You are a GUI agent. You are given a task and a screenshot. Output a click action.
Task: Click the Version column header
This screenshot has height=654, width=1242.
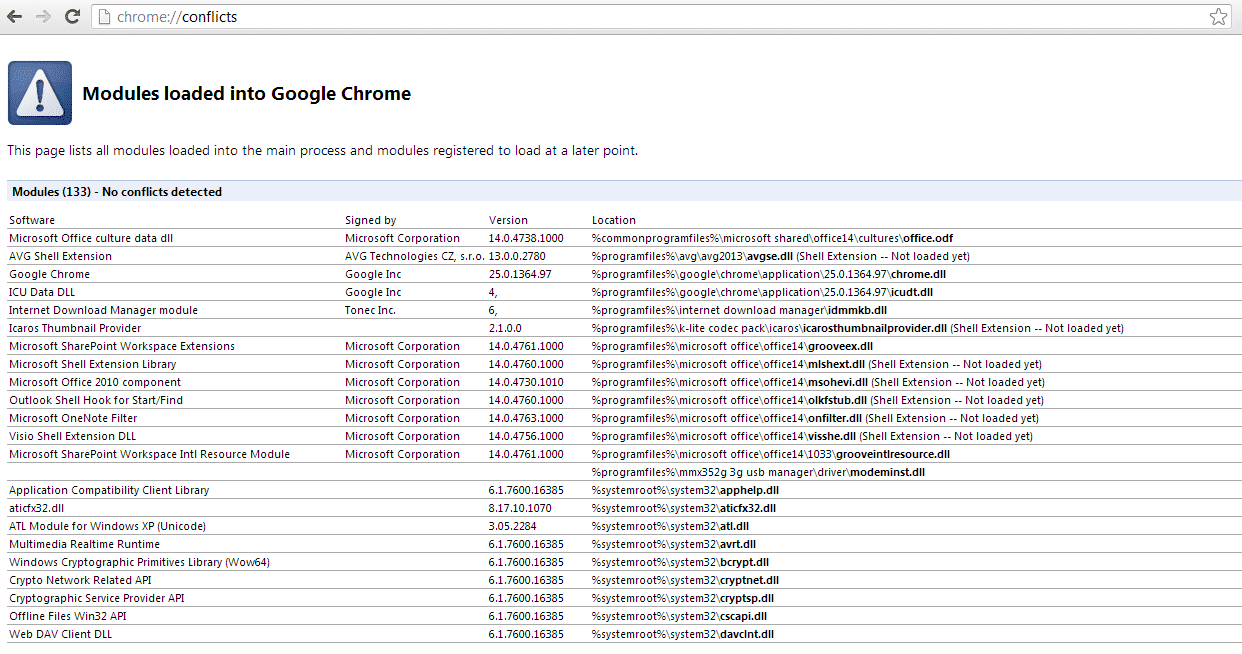tap(508, 220)
